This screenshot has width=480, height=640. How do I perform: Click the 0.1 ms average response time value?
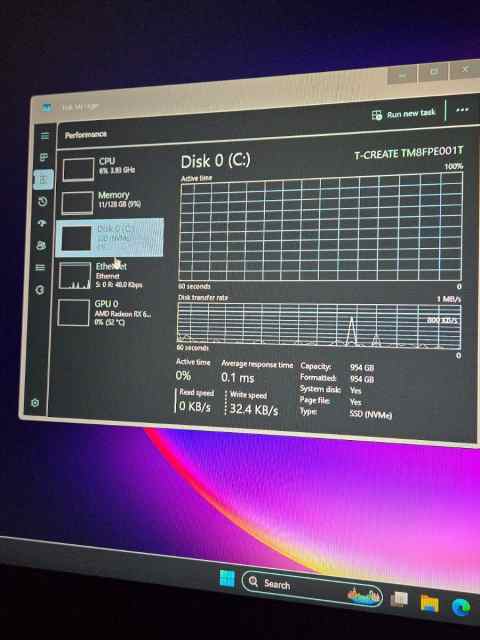click(x=238, y=378)
